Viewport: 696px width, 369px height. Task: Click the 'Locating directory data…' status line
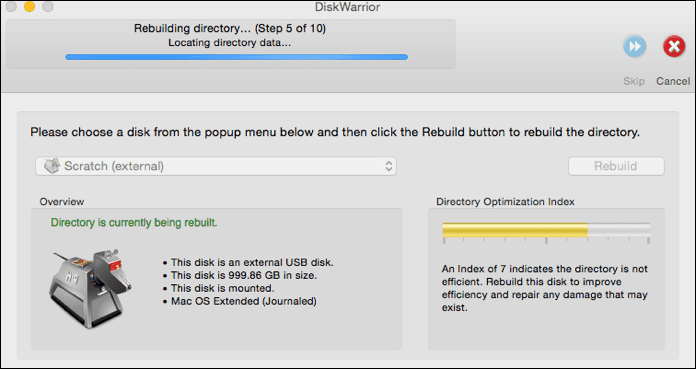(x=230, y=43)
